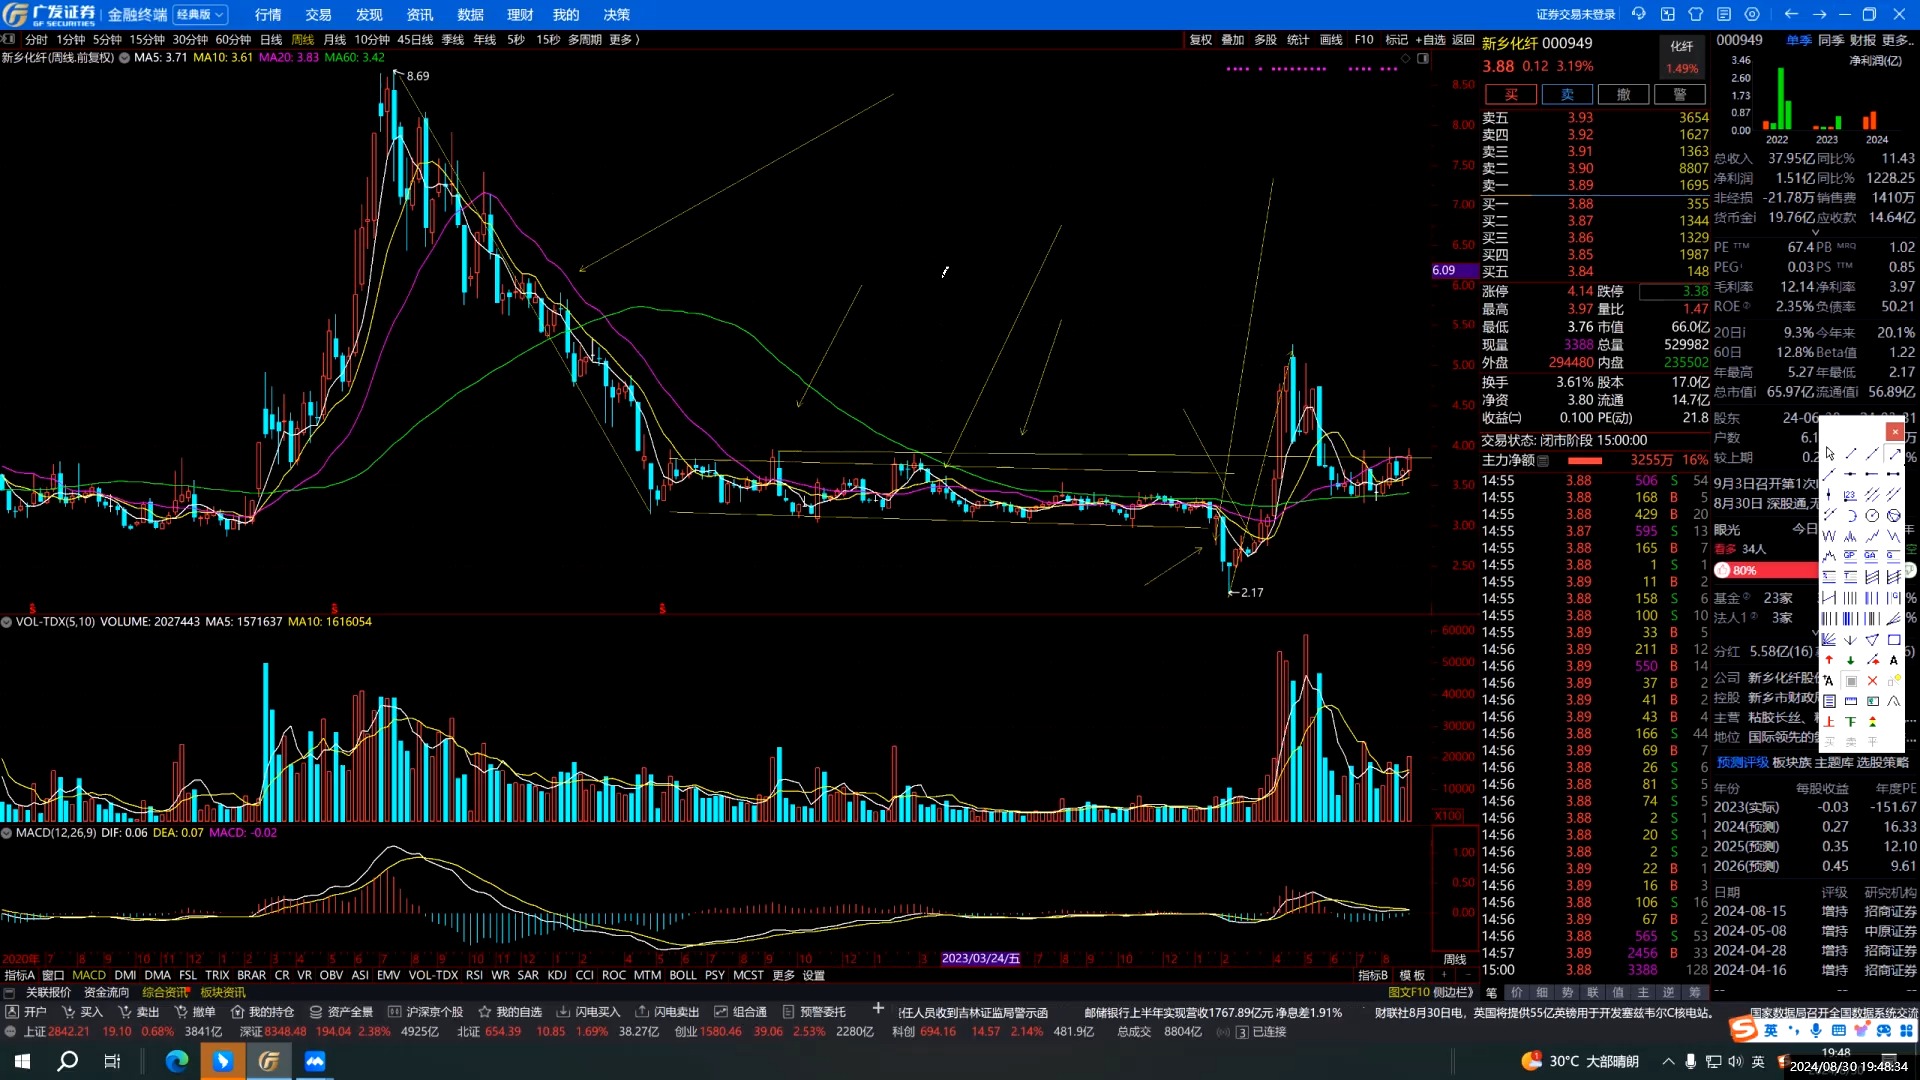This screenshot has width=1920, height=1080.
Task: Open the 经典版 version dropdown
Action: (201, 15)
